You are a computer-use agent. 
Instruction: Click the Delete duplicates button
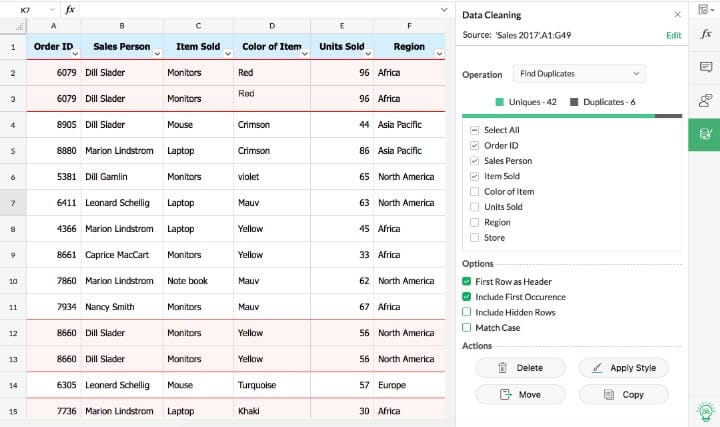tap(520, 368)
